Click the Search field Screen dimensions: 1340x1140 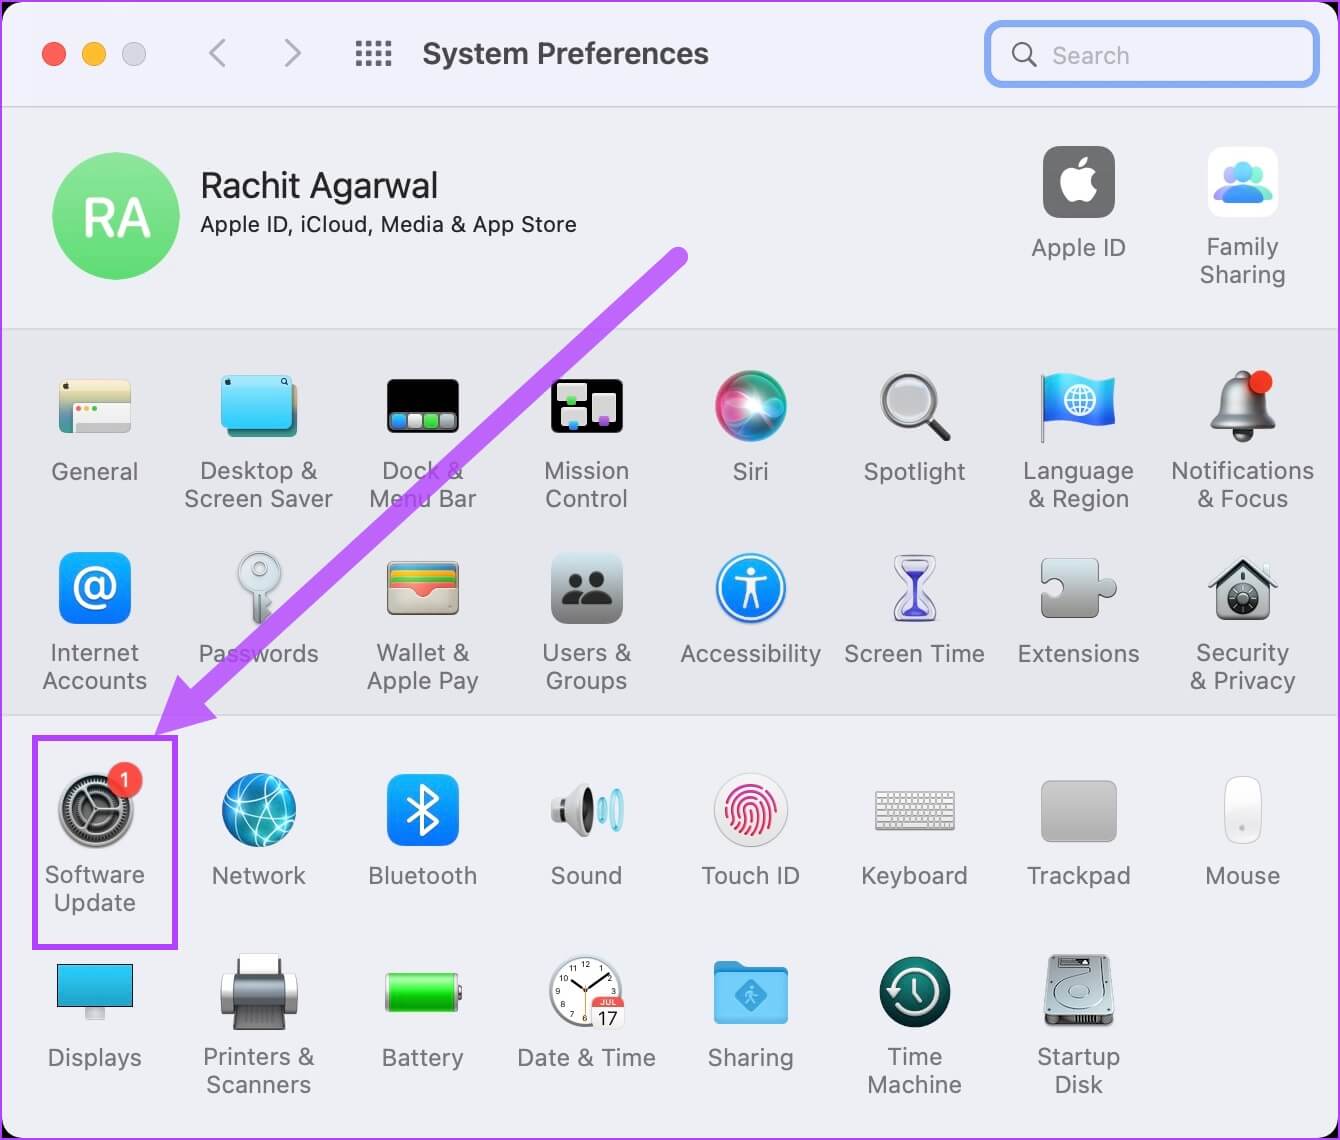point(1152,55)
